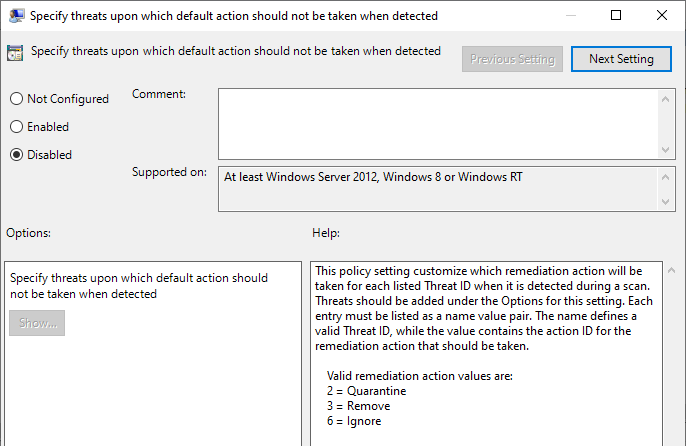Select the Enabled radio button

16,126
